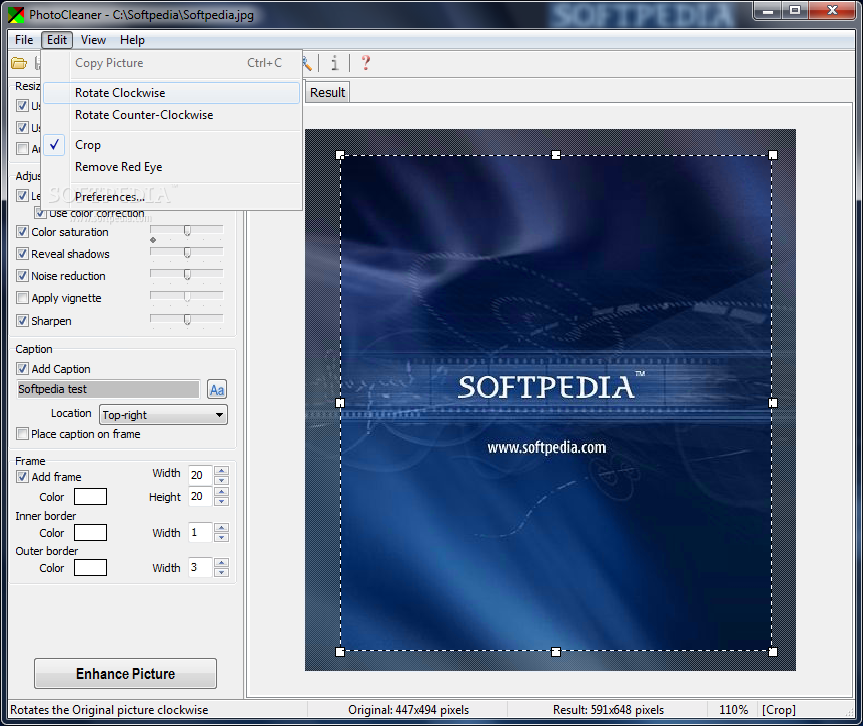Uncheck the Add frame checkbox
Image resolution: width=863 pixels, height=726 pixels.
pos(22,477)
